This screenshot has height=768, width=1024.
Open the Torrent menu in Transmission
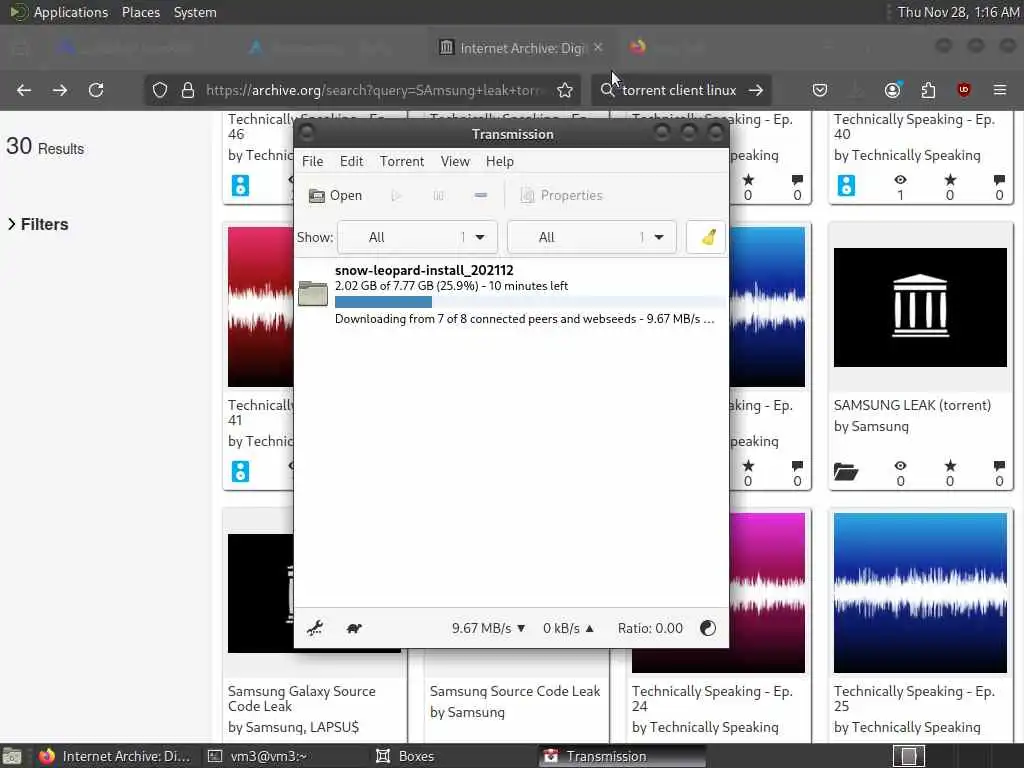(402, 161)
